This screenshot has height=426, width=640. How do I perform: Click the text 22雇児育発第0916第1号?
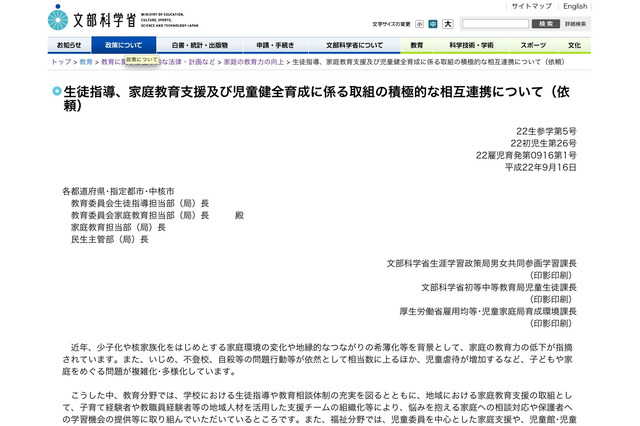526,155
